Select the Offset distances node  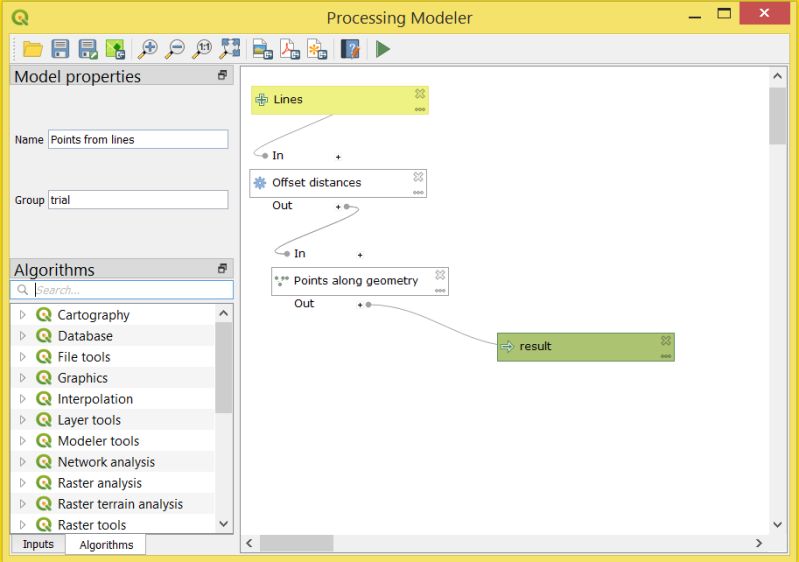[x=338, y=183]
